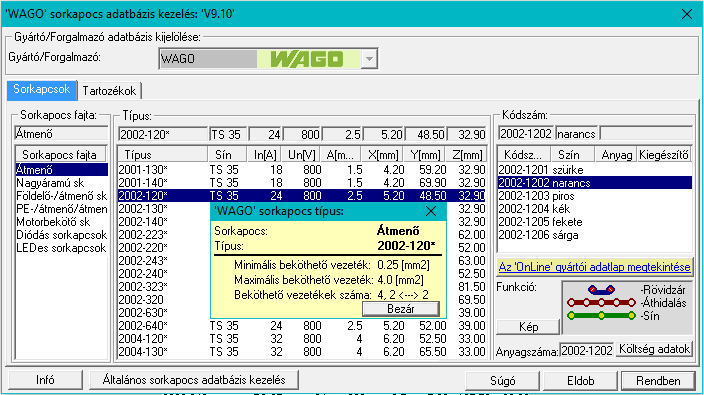Sort by the 'Típus' column header
Viewport: 704px width, 395px height.
point(163,154)
